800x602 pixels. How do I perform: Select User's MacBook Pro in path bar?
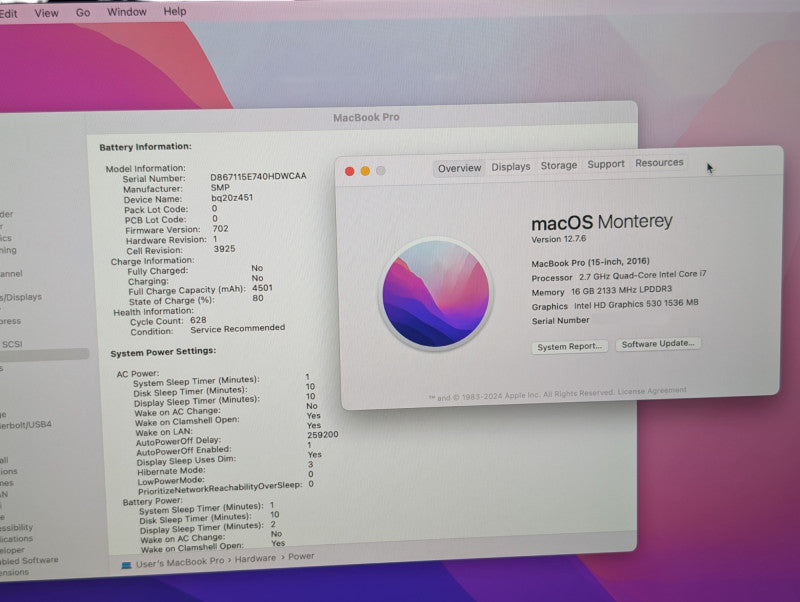[x=180, y=562]
